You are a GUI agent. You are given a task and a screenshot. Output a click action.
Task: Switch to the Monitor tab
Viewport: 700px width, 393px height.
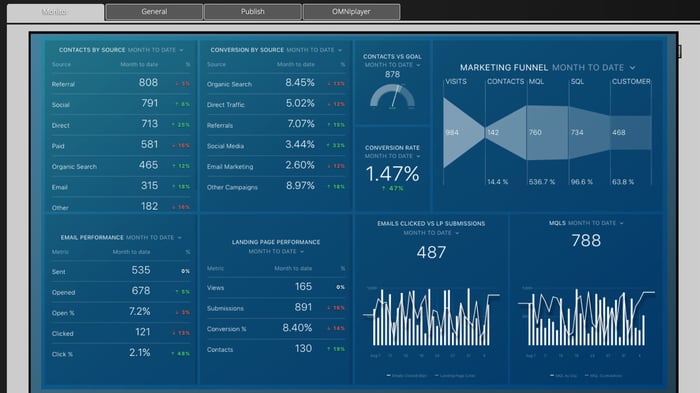(55, 12)
